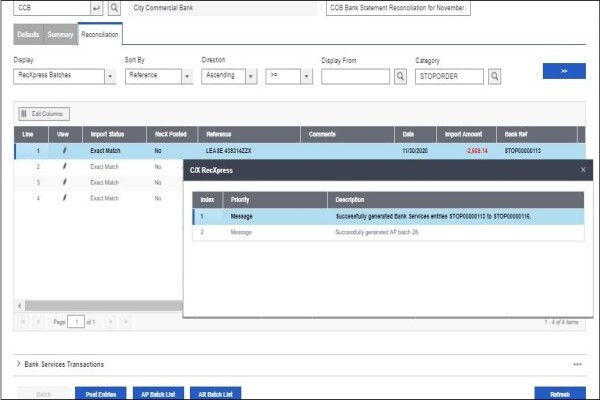Click the pencil view icon on line 1
Viewport: 600px width, 400px height.
64,151
